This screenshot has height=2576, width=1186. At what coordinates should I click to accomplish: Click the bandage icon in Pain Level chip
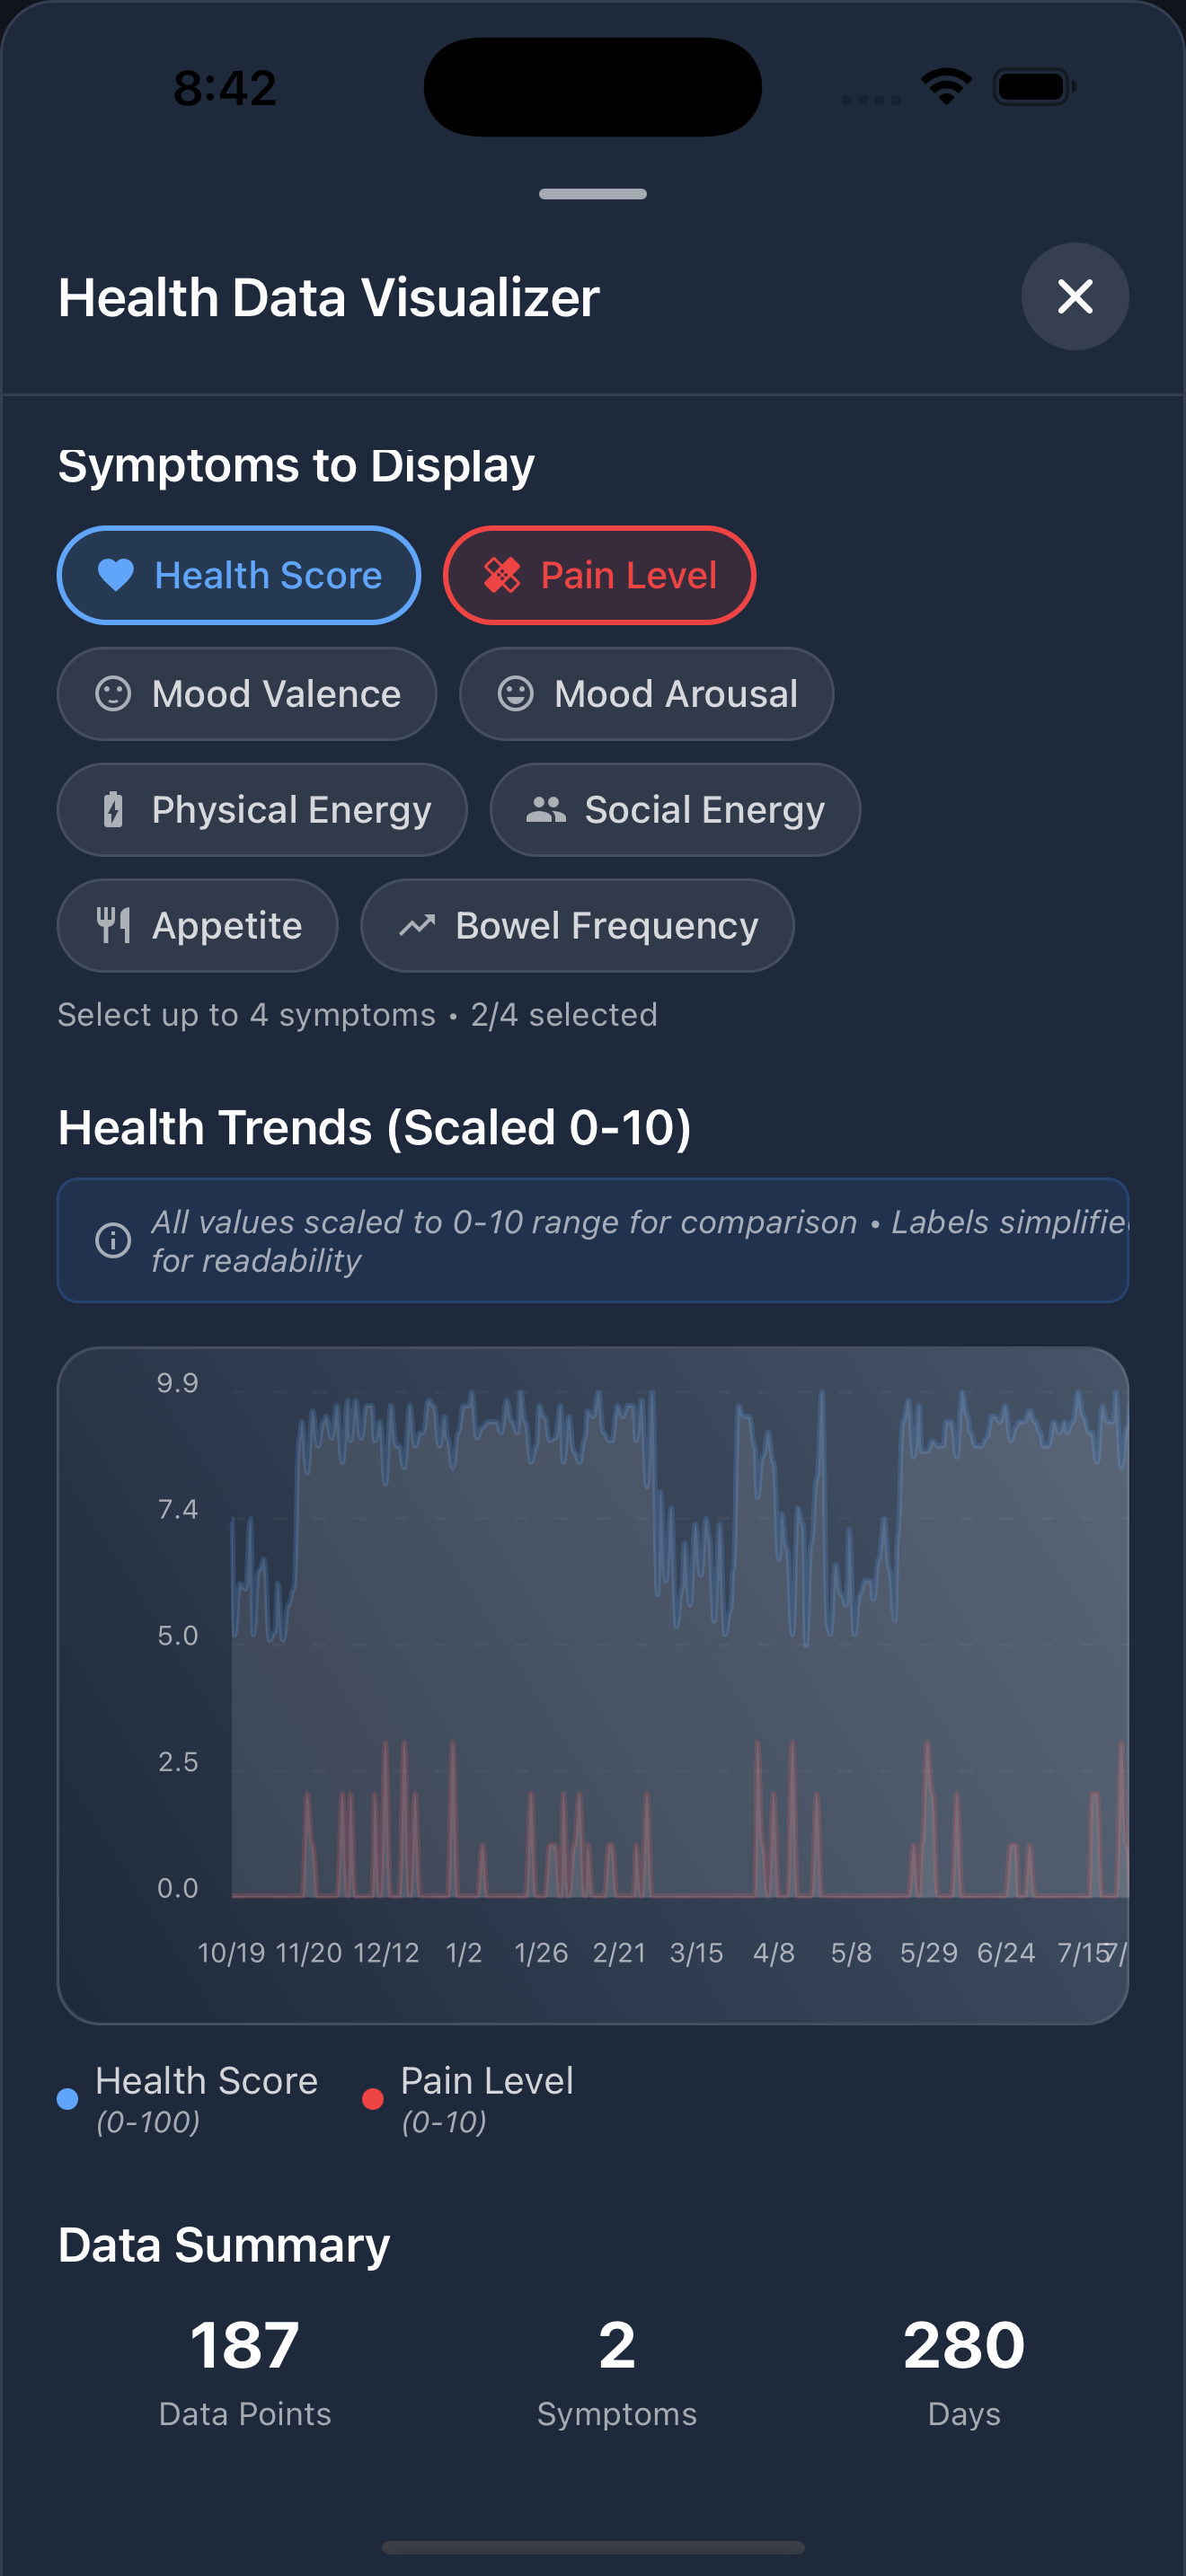(x=502, y=575)
